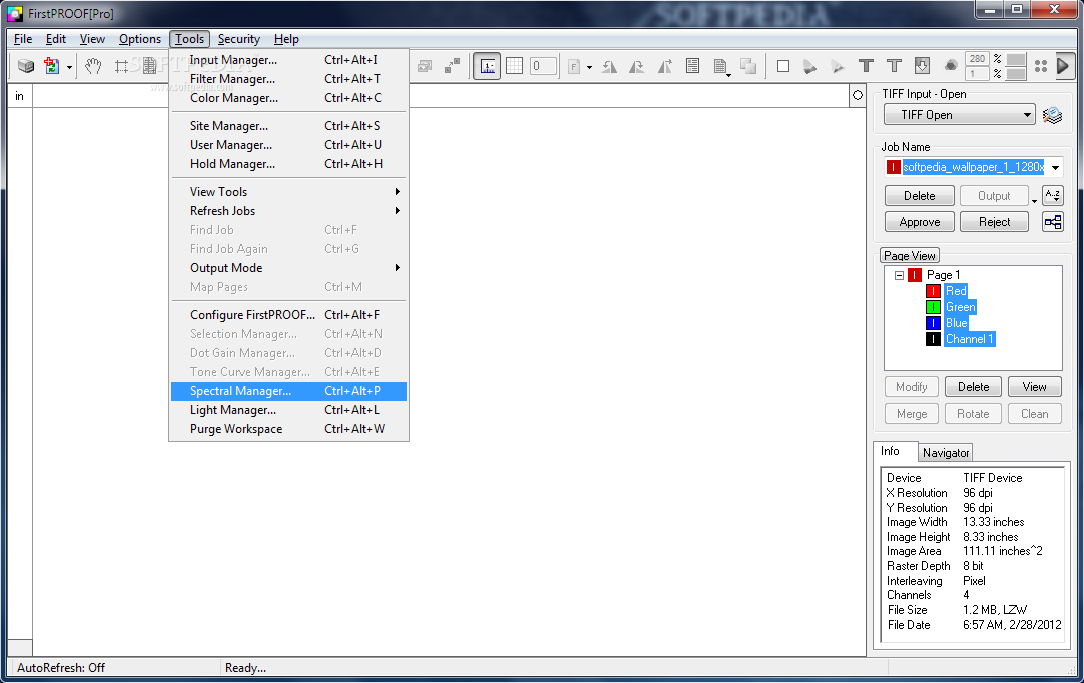This screenshot has width=1084, height=683.
Task: Click the play arrow at toolbar end
Action: point(1063,66)
